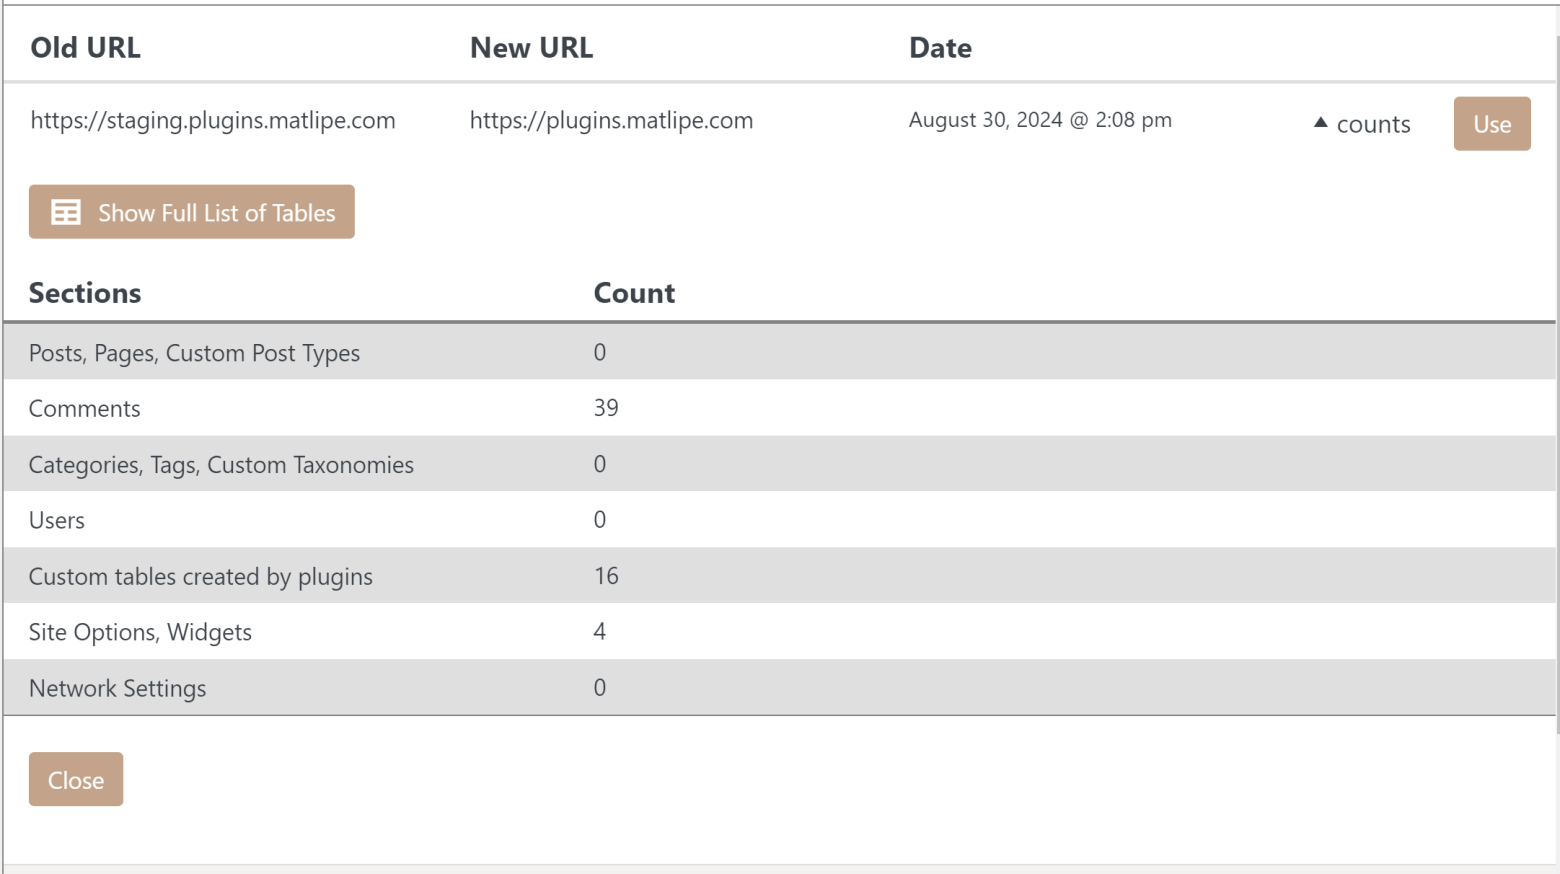Click the old staging URL text
This screenshot has width=1560, height=874.
[213, 121]
